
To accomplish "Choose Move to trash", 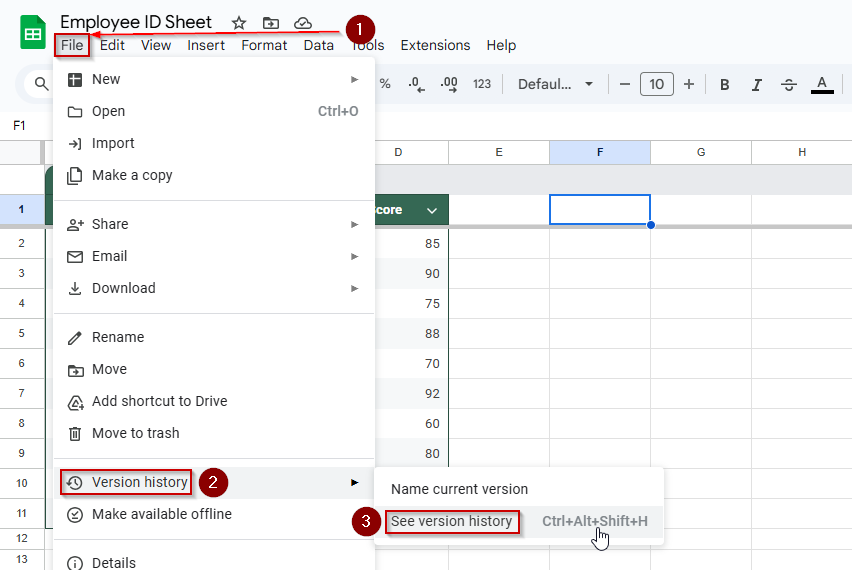I will 214,434.
